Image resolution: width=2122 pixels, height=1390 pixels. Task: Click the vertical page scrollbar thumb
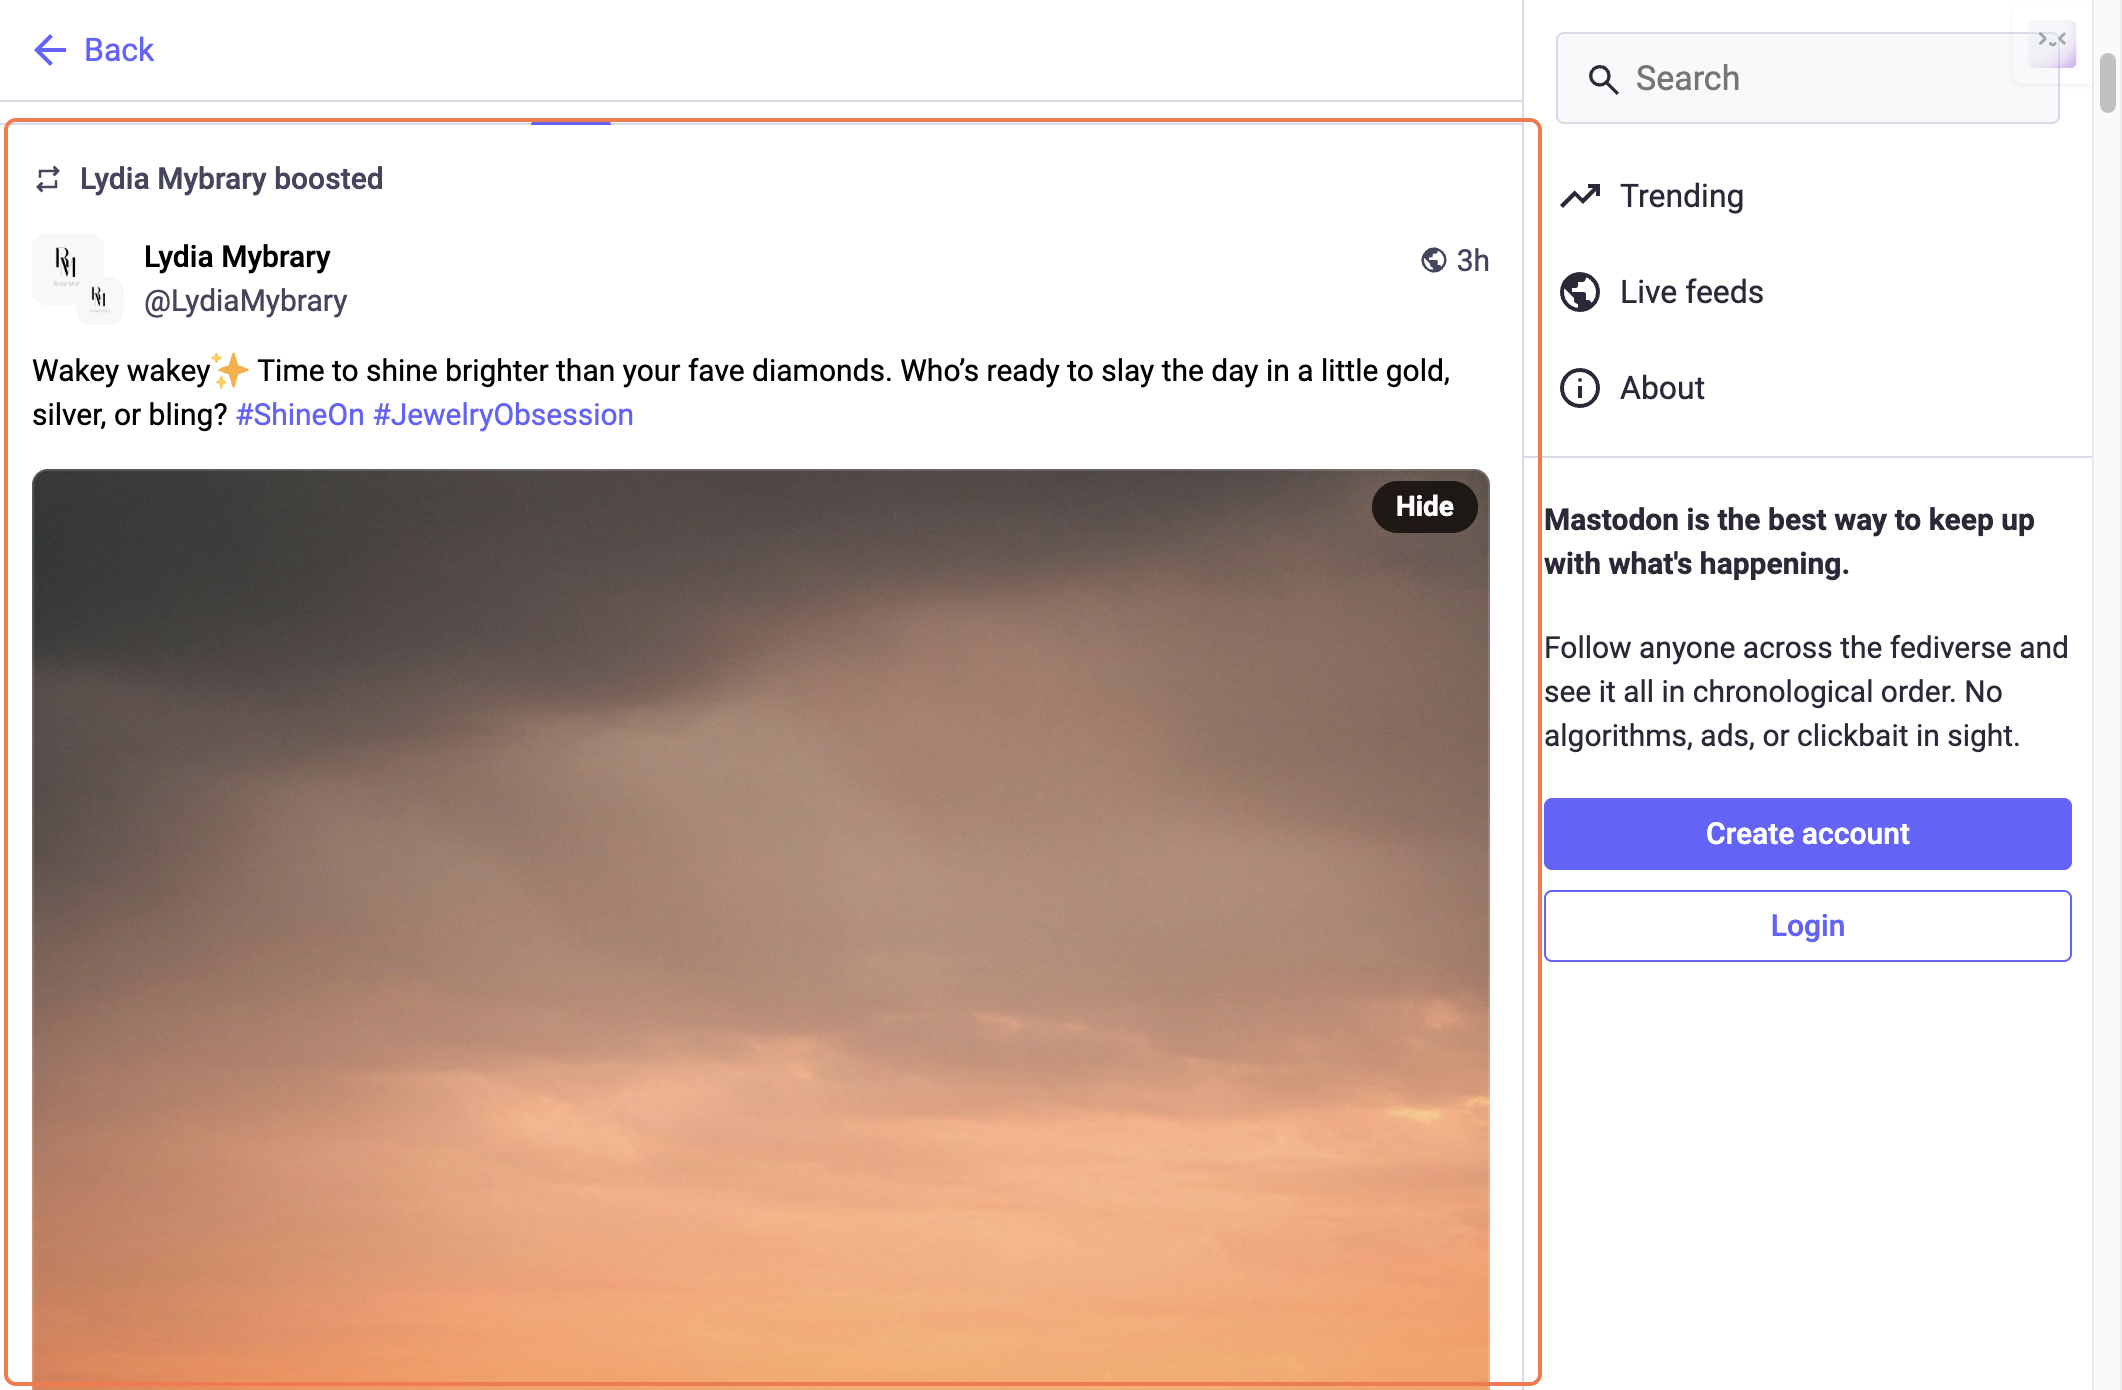pyautogui.click(x=2107, y=83)
